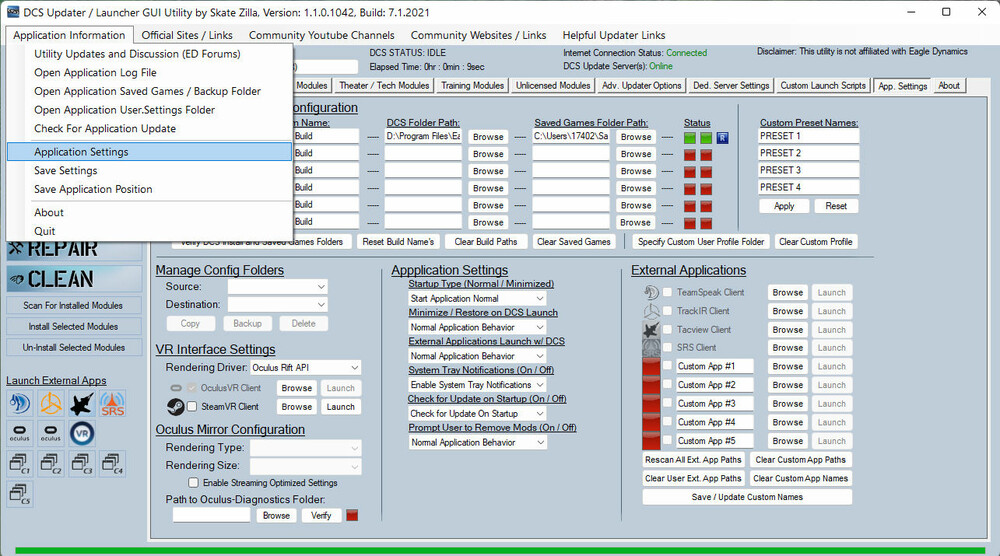Click the TeamSpeak logo in External Applications
The width and height of the screenshot is (1000, 556).
coord(651,293)
